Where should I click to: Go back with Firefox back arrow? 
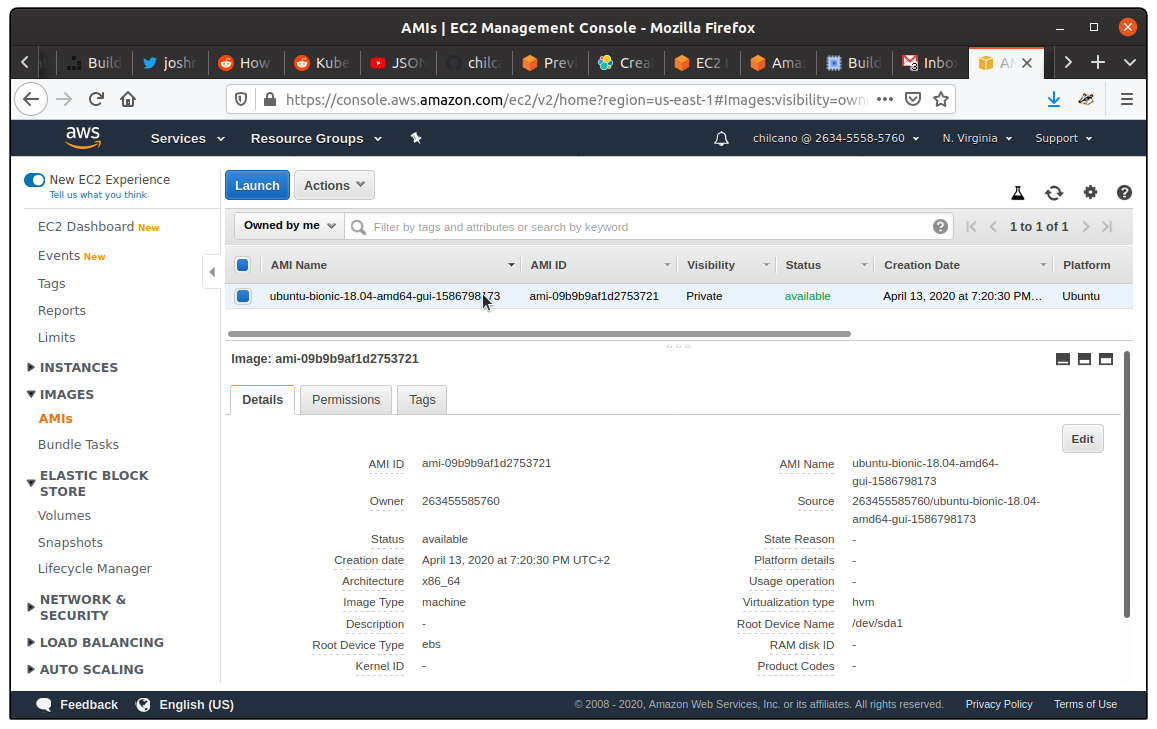(x=31, y=100)
